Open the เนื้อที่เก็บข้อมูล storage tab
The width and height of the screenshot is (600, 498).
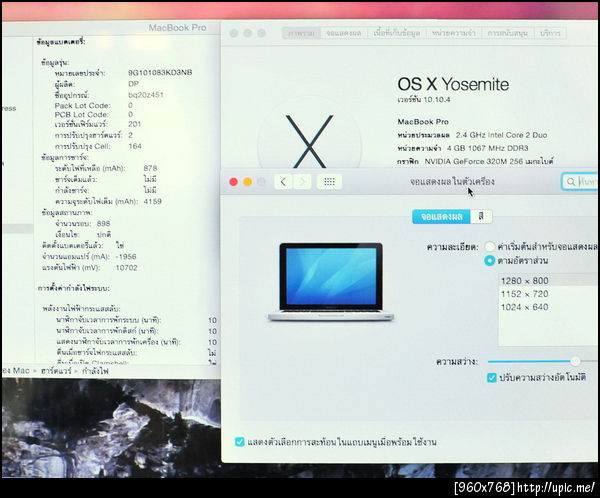click(397, 33)
